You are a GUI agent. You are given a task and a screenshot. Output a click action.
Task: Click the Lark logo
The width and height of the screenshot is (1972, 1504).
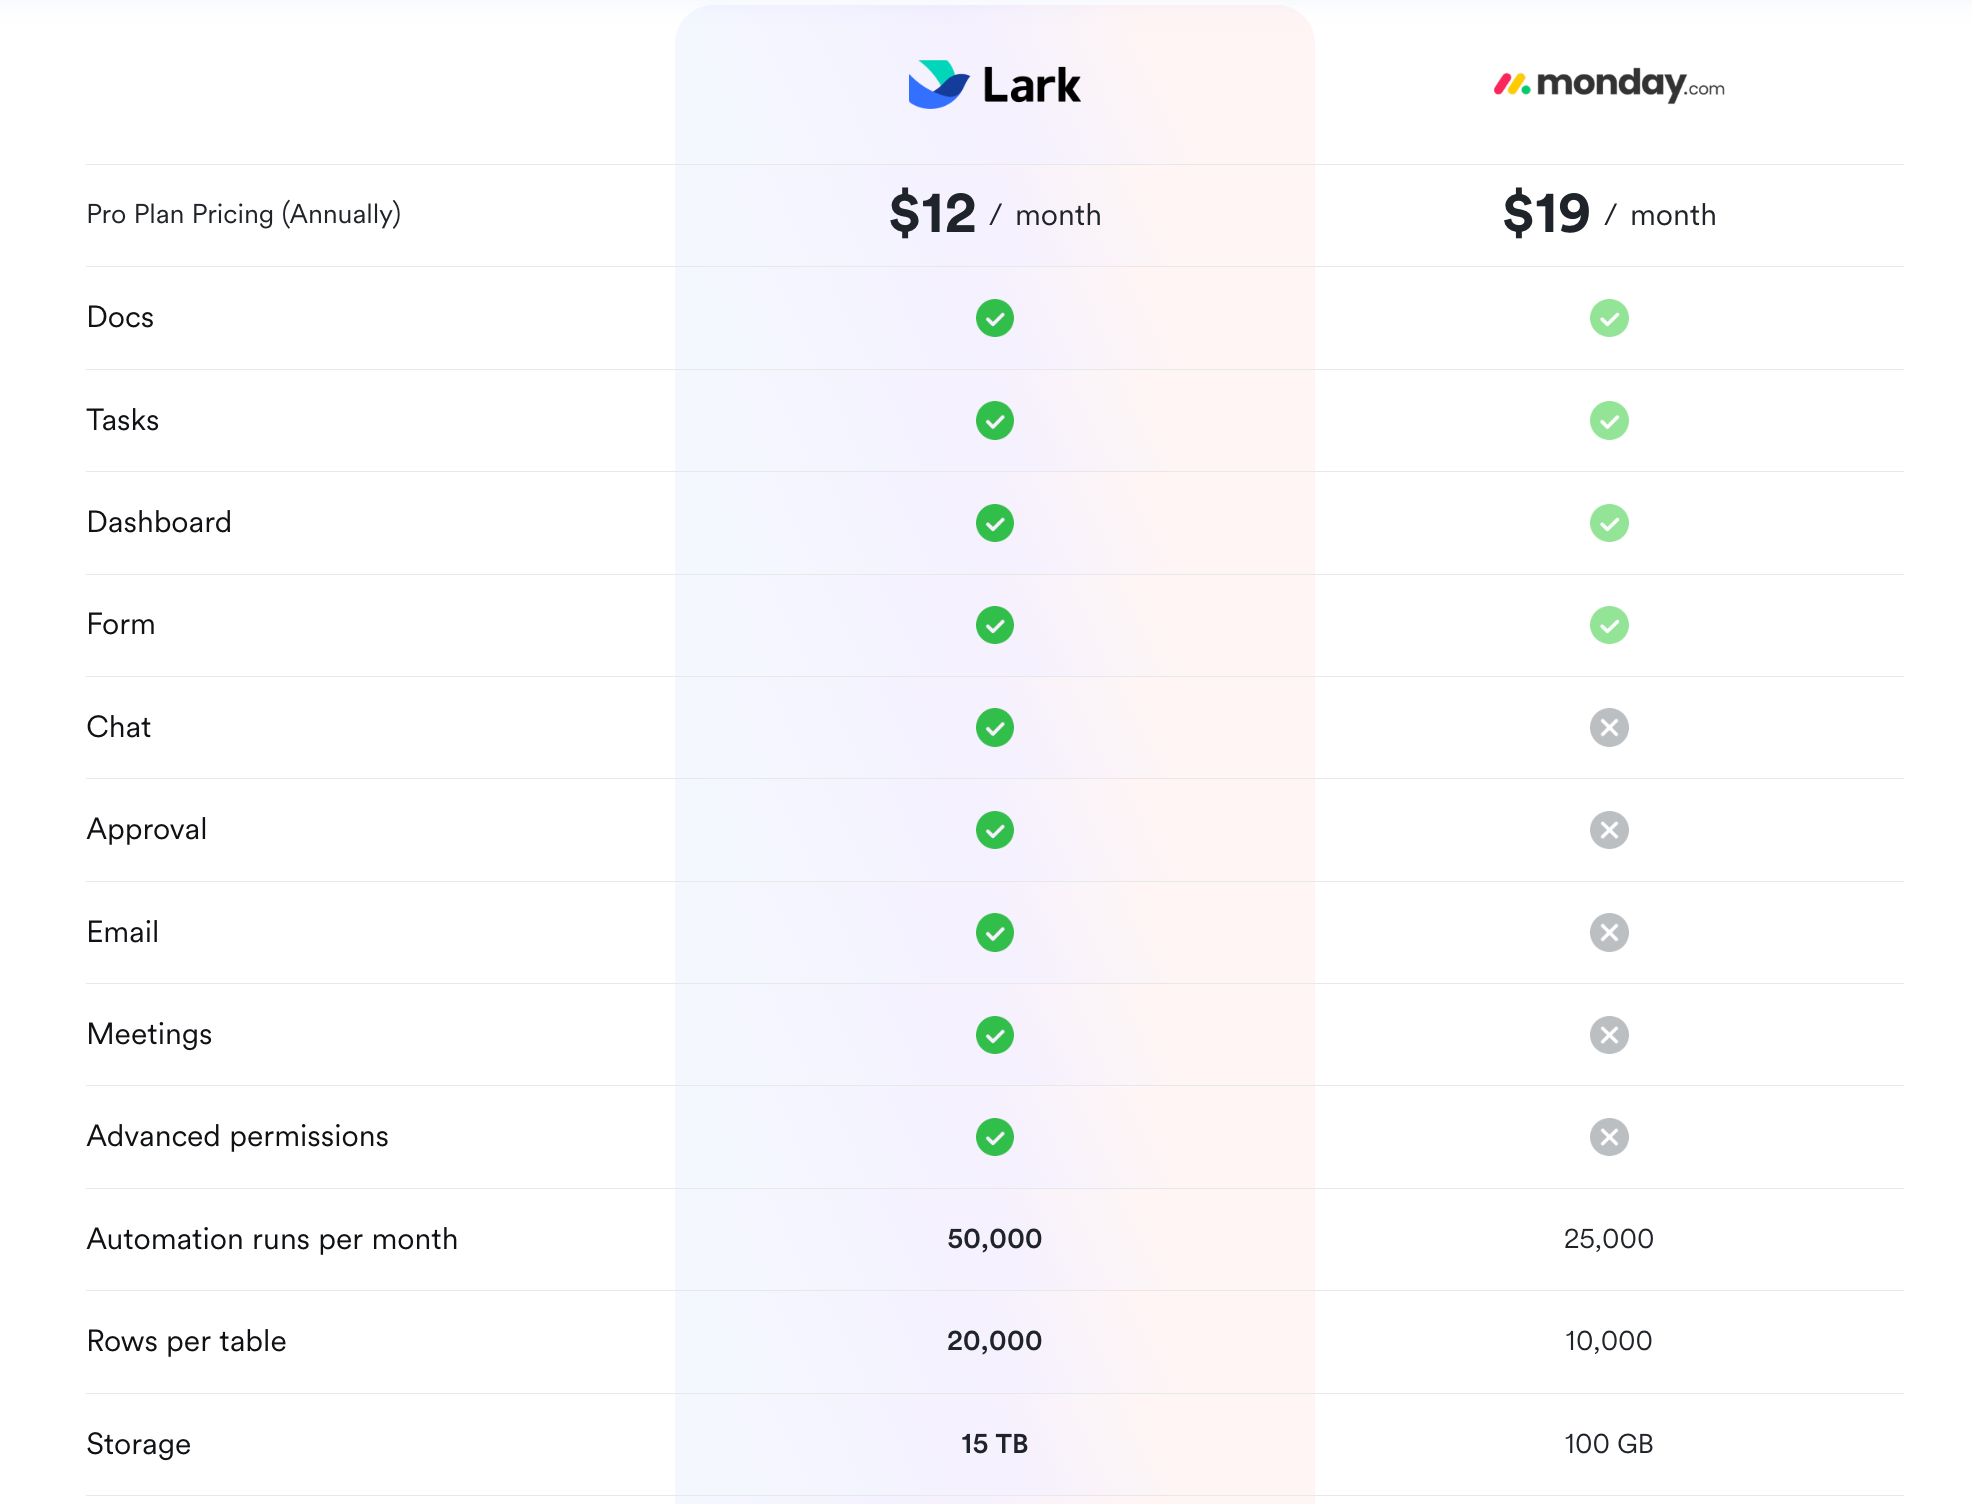pos(994,85)
